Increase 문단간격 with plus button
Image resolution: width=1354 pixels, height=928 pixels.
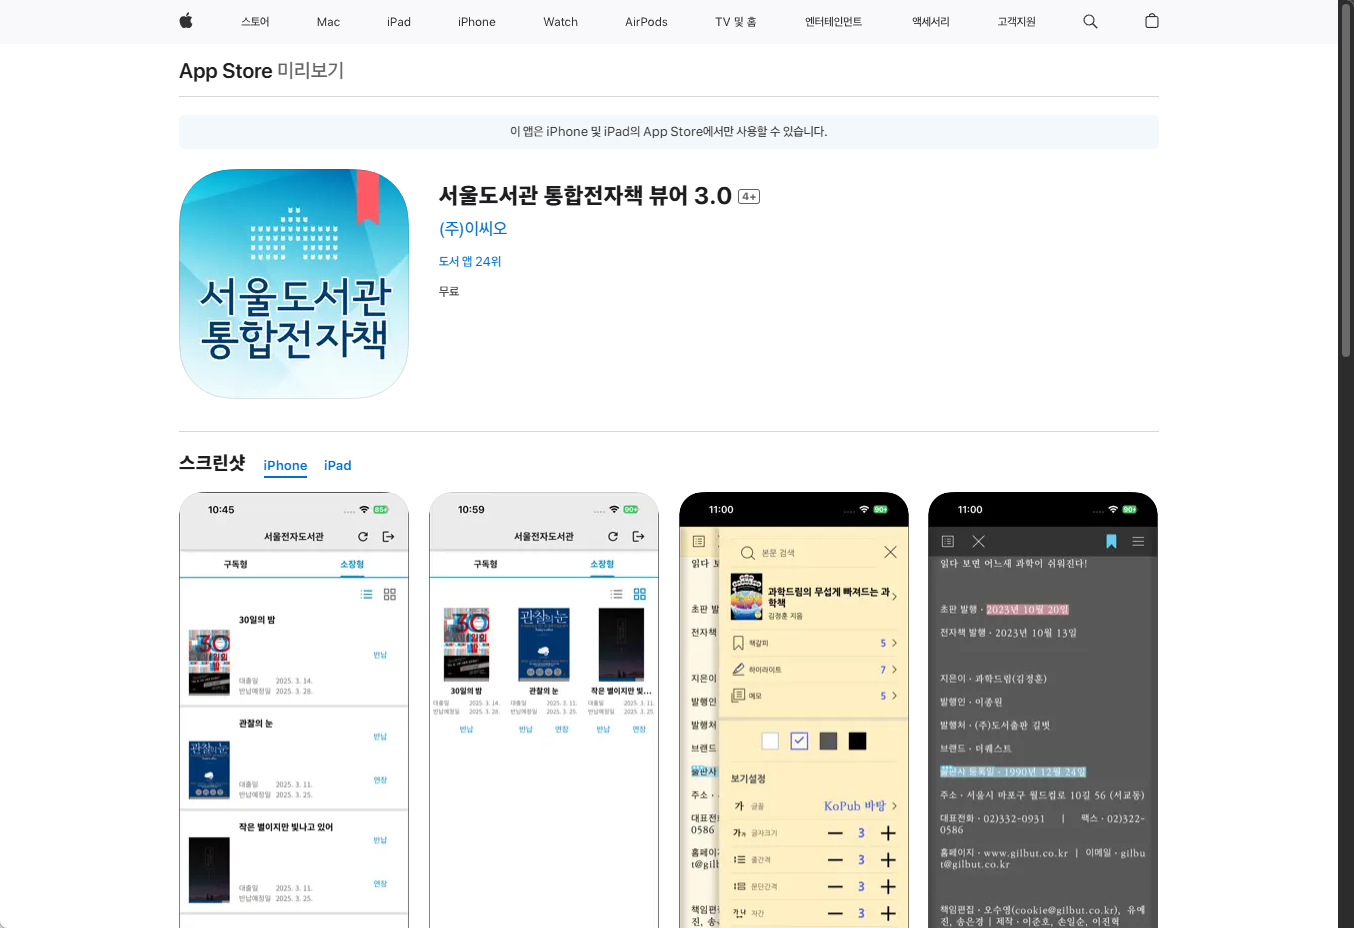[x=888, y=887]
